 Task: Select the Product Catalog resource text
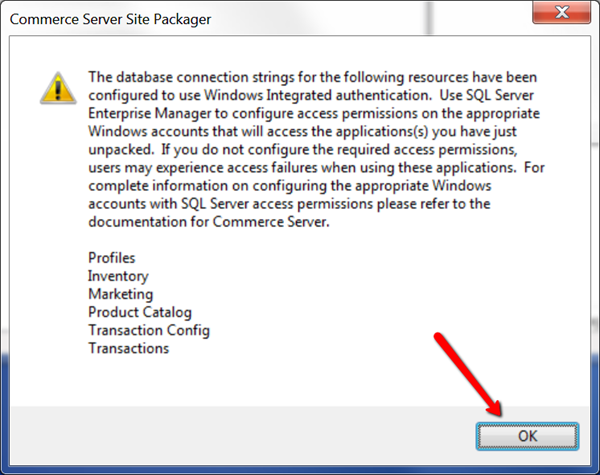point(140,312)
